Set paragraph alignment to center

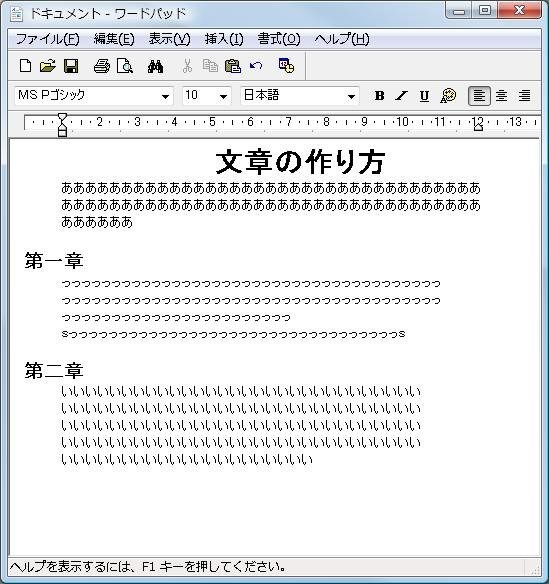(x=501, y=96)
